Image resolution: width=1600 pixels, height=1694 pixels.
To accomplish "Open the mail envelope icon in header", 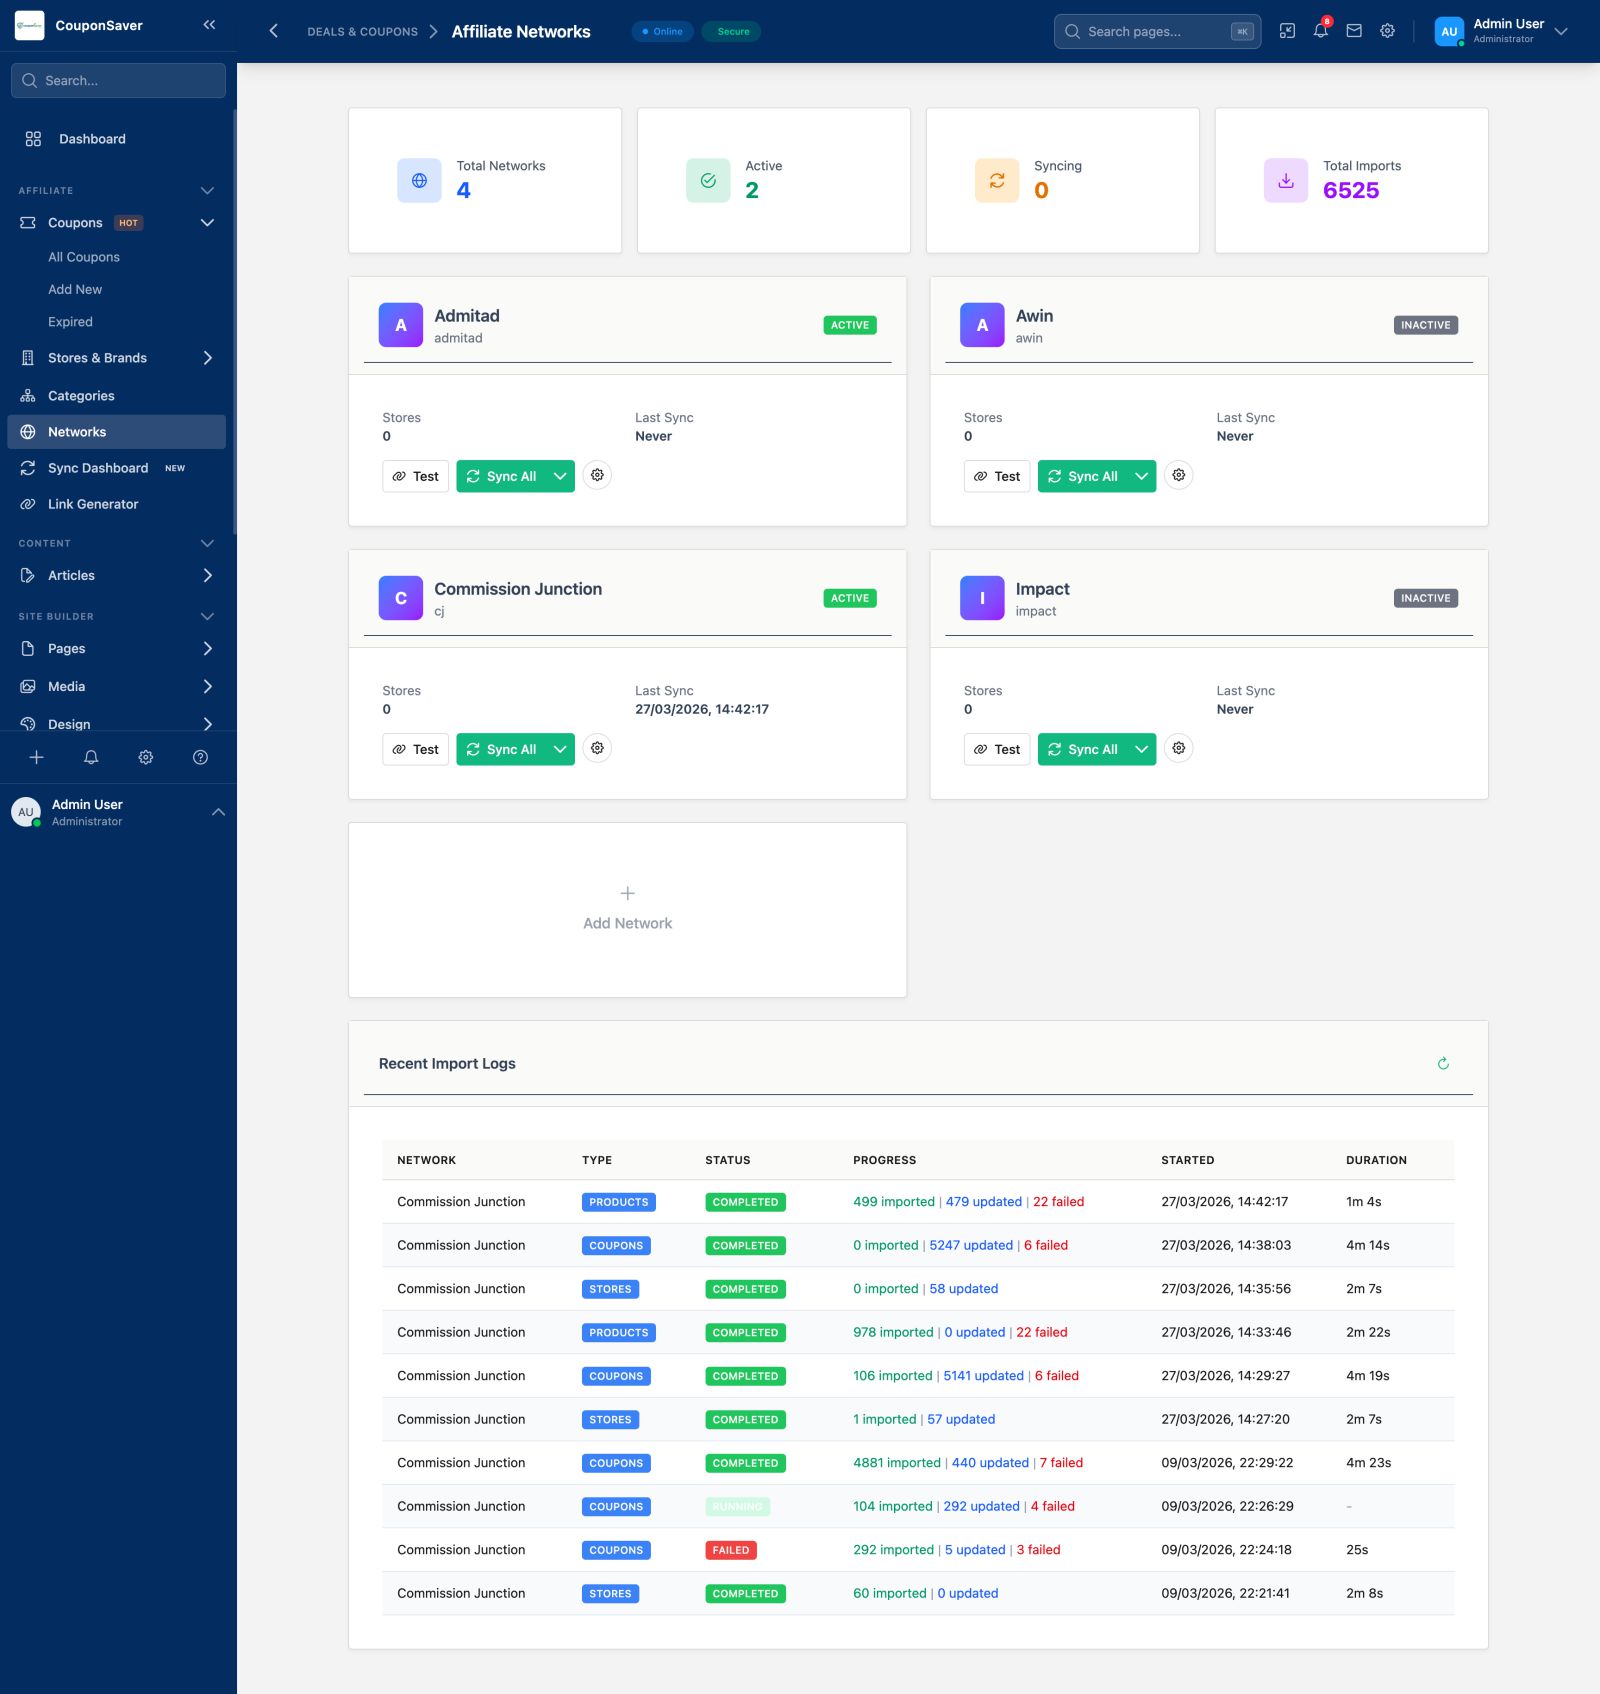I will coord(1354,31).
